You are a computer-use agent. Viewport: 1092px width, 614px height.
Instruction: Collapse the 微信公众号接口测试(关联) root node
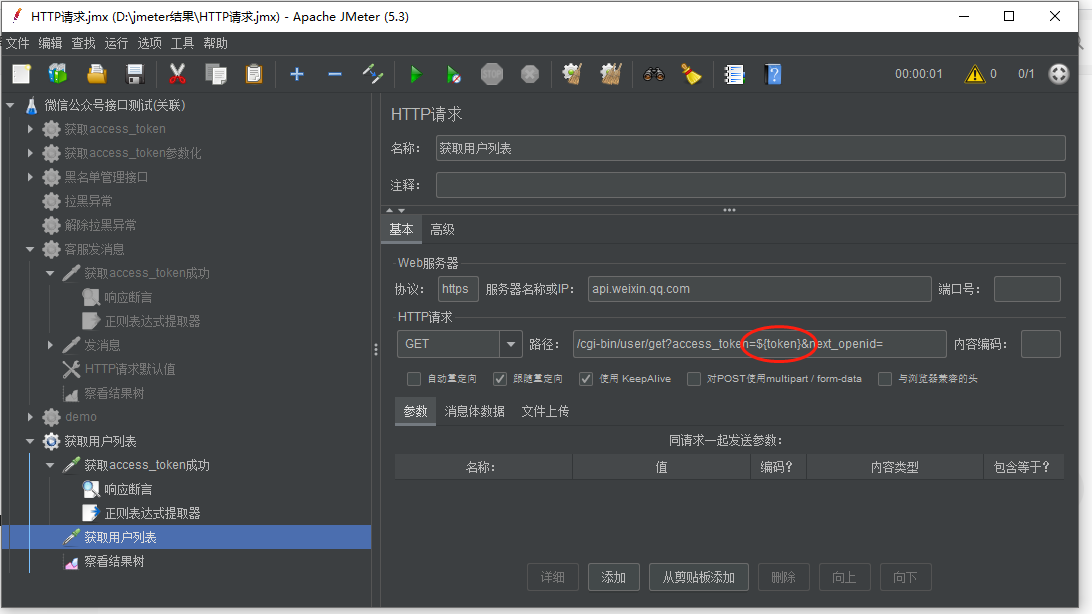pyautogui.click(x=10, y=105)
